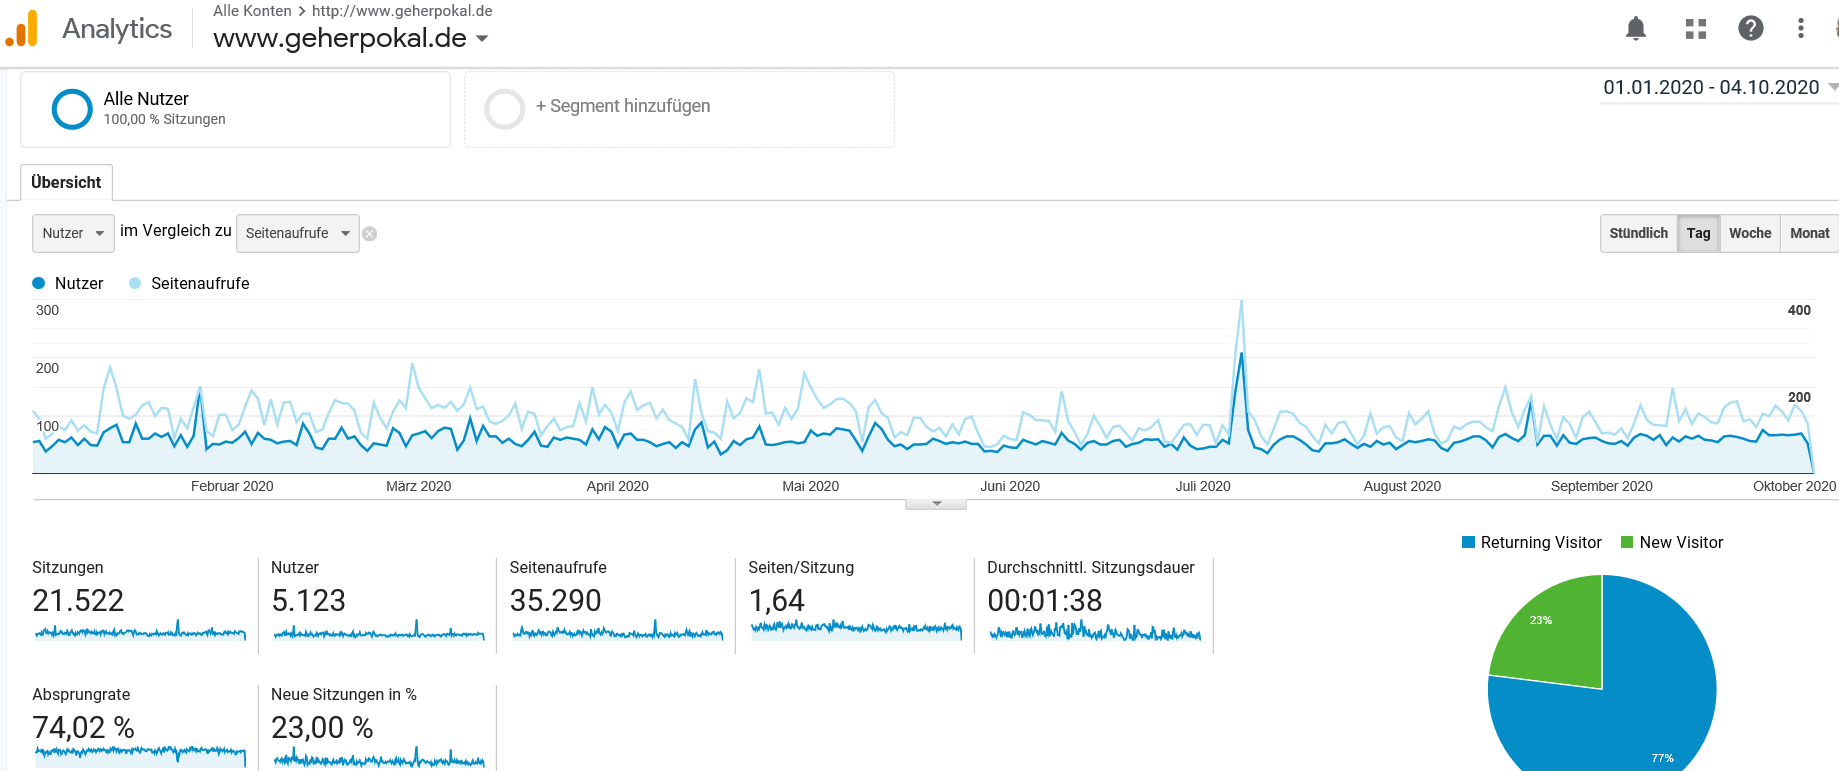Click the session duration value 00:01:38

pos(1044,600)
